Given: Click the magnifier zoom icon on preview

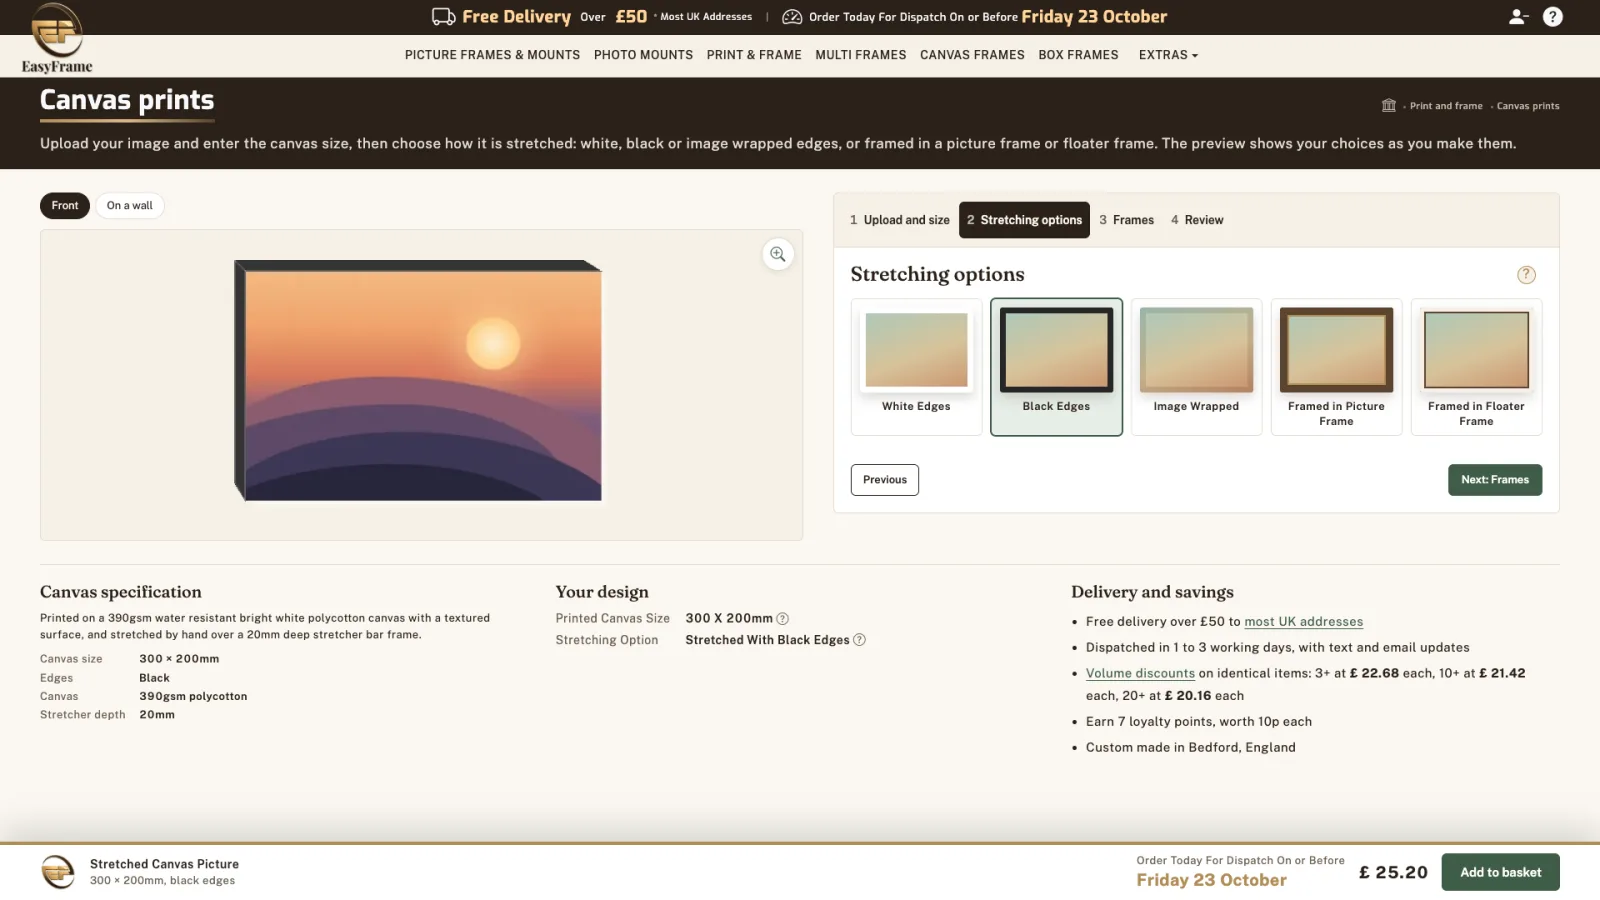Looking at the screenshot, I should [778, 254].
